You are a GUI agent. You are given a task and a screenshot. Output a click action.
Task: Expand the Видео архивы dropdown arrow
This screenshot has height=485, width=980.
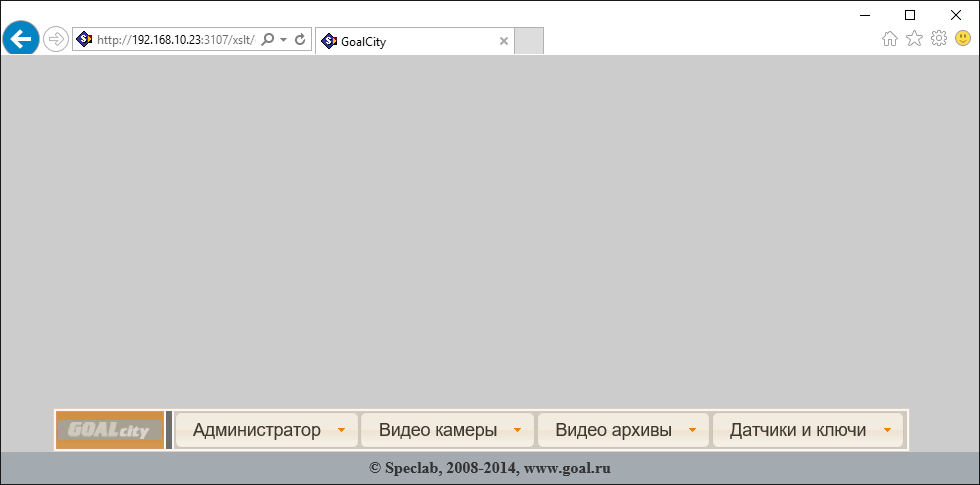coord(692,430)
